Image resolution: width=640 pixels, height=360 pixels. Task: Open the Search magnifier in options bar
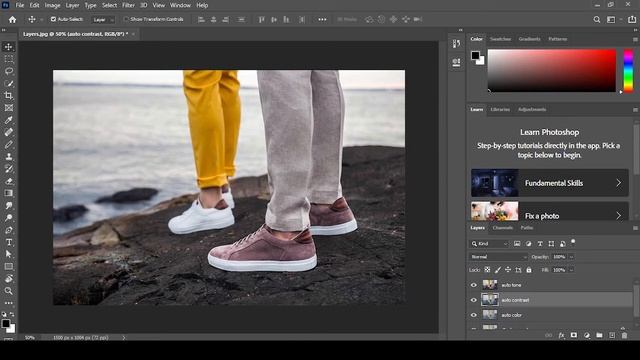click(x=597, y=19)
